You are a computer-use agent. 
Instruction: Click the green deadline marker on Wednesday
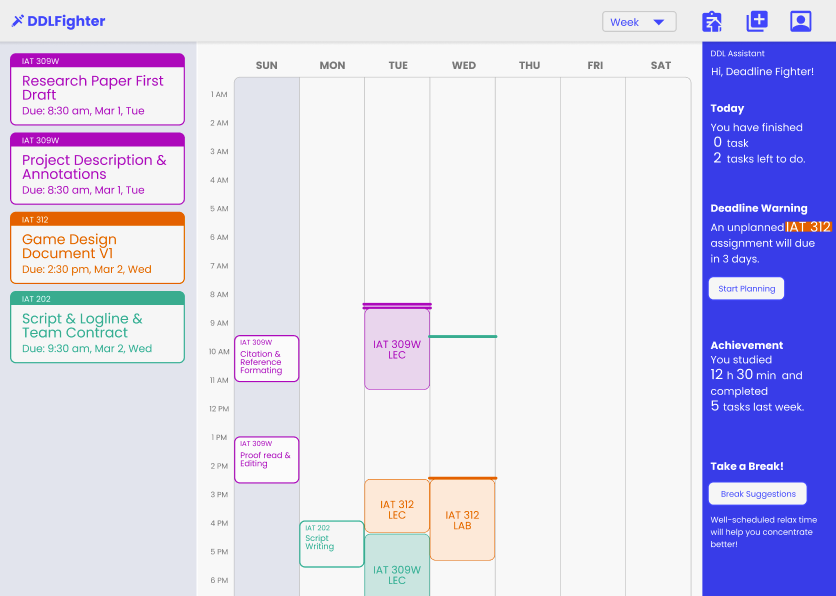coord(463,336)
